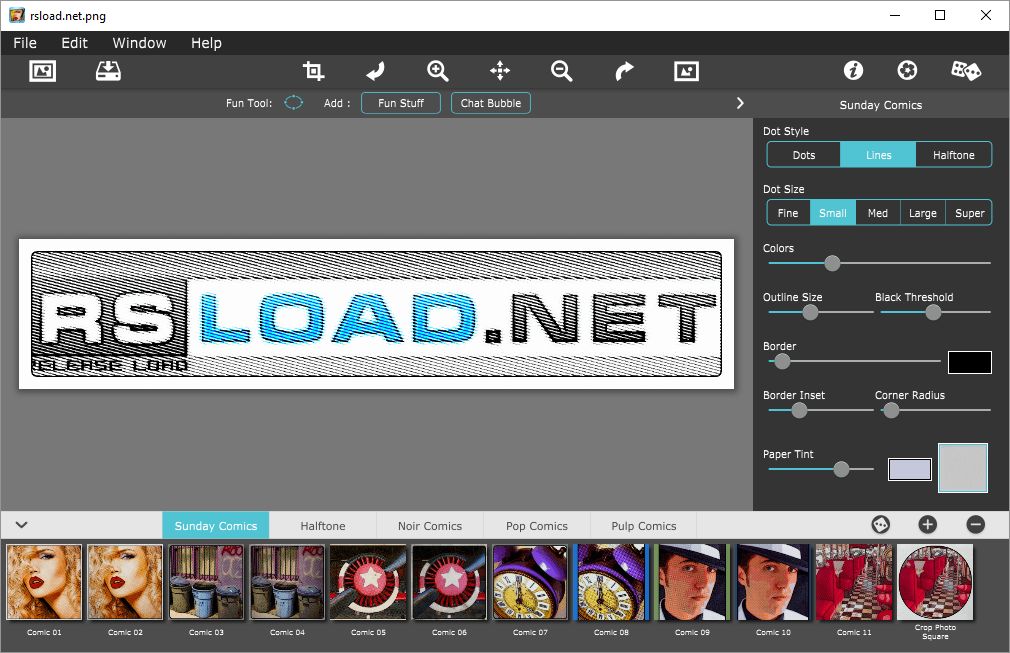The width and height of the screenshot is (1010, 653).
Task: Switch to Pulp Comics tab
Action: click(x=643, y=525)
